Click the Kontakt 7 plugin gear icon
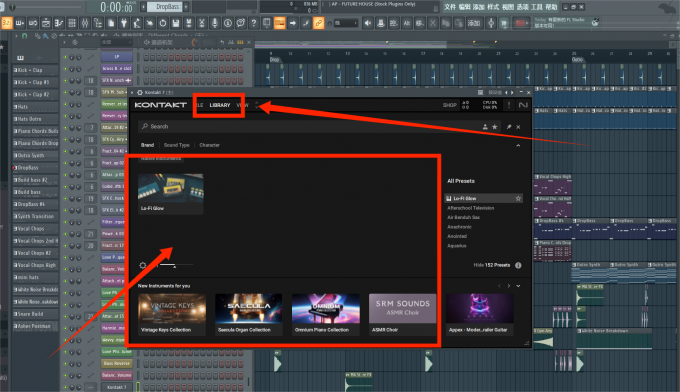Image resolution: width=680 pixels, height=392 pixels. 140,92
